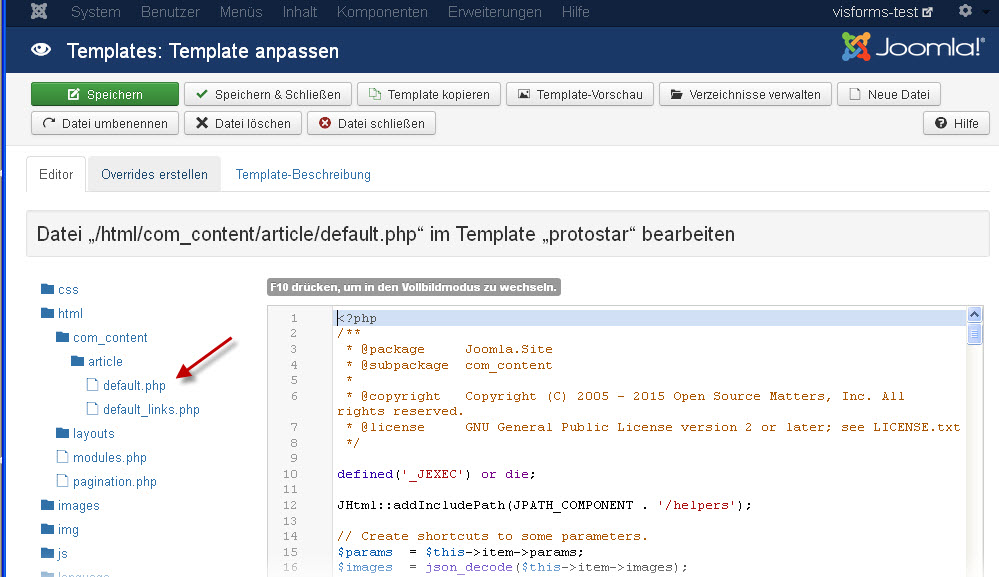The height and width of the screenshot is (577, 999).
Task: Click the green Speichern button
Action: [x=105, y=94]
